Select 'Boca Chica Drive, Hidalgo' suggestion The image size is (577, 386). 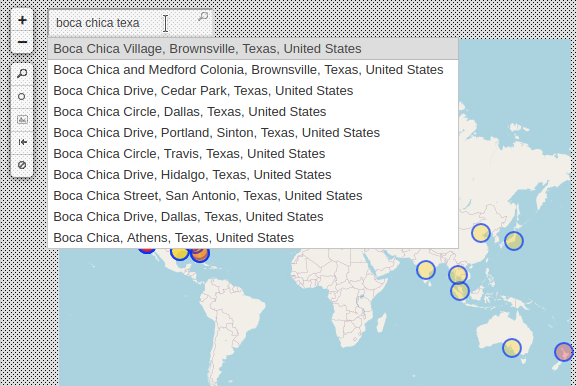pos(253,175)
